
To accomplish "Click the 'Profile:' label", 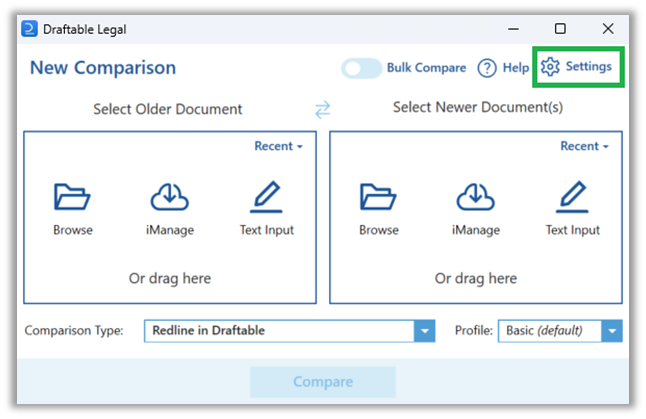I will pyautogui.click(x=473, y=330).
